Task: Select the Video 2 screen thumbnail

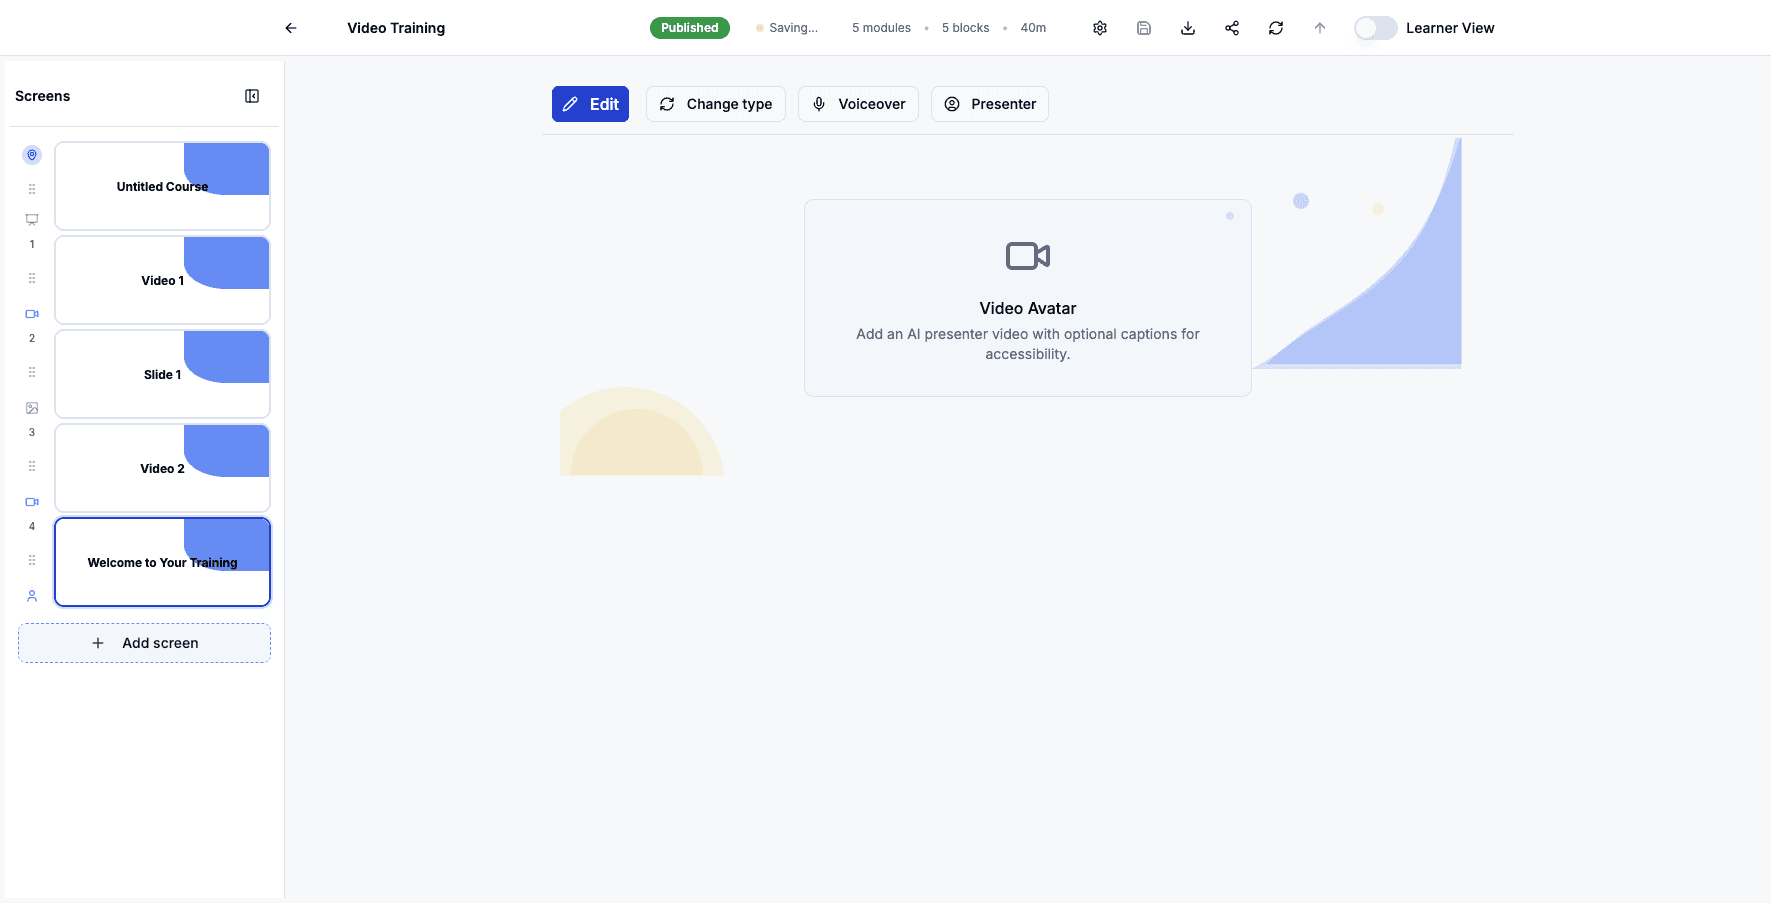Action: tap(162, 467)
